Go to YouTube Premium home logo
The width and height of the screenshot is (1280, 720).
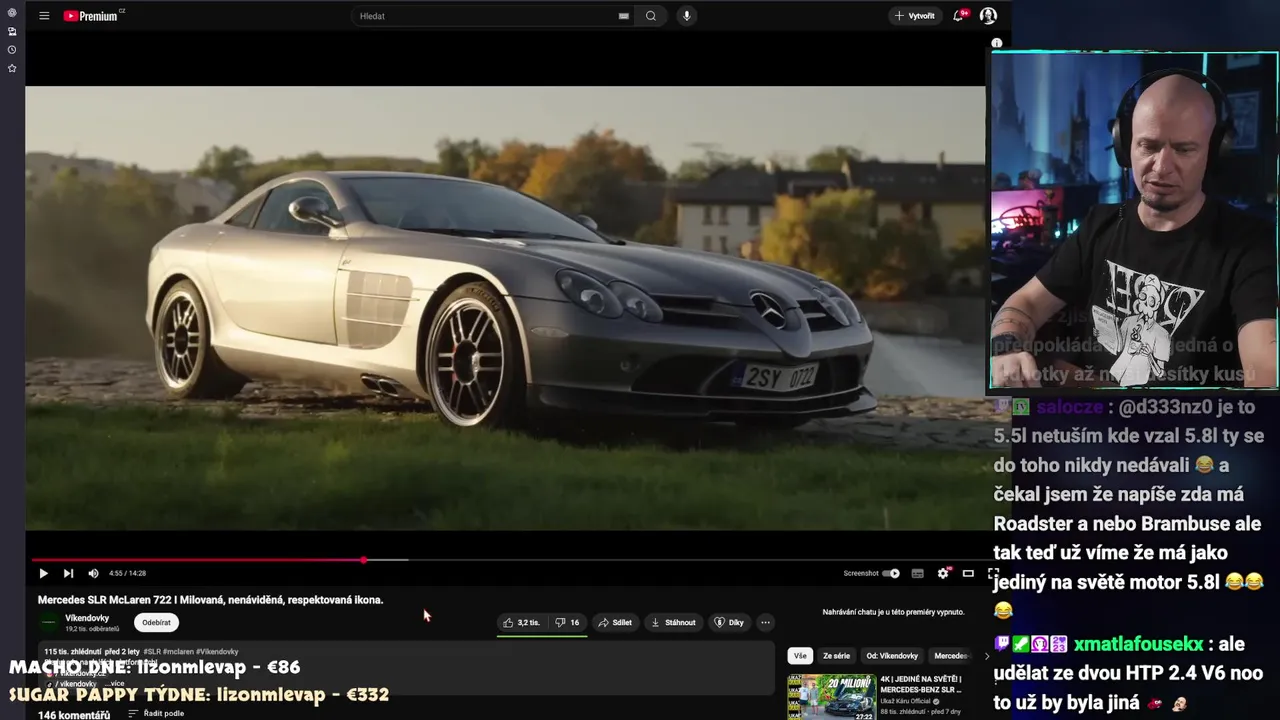coord(93,16)
